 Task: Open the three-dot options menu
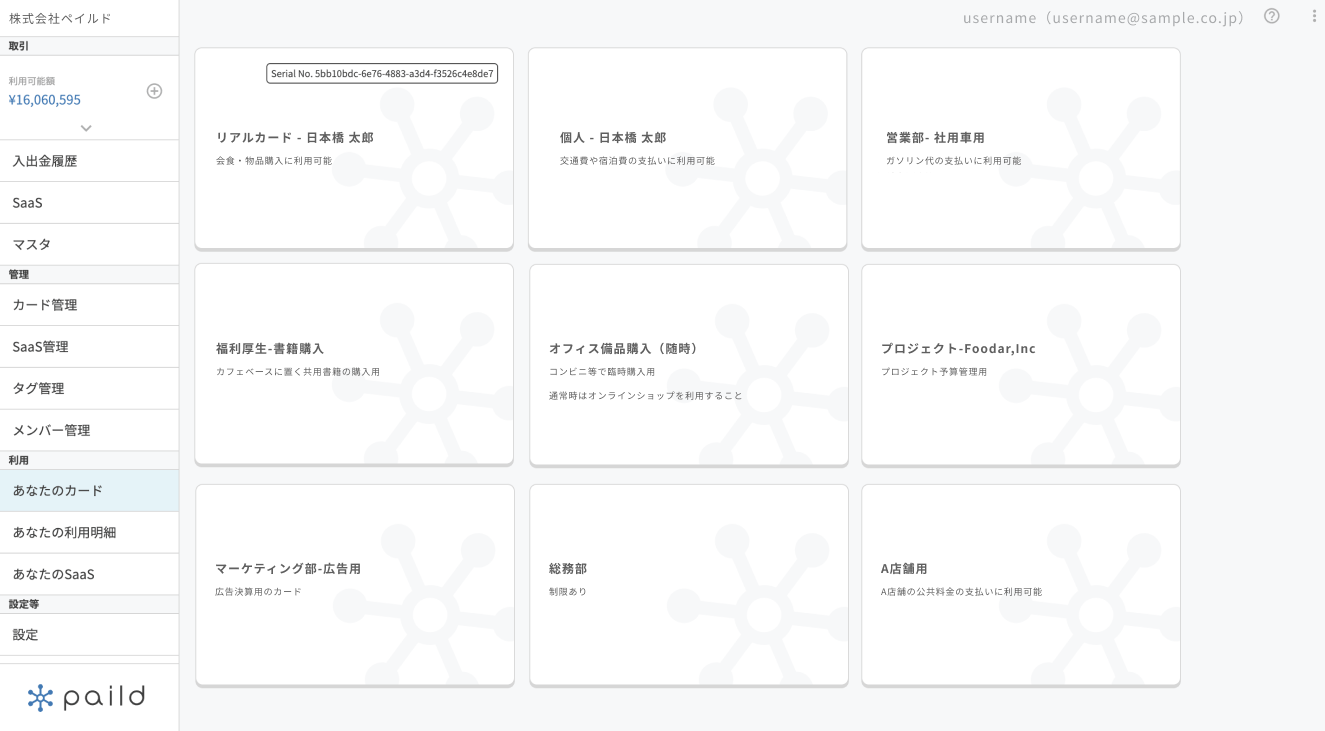click(x=1314, y=16)
